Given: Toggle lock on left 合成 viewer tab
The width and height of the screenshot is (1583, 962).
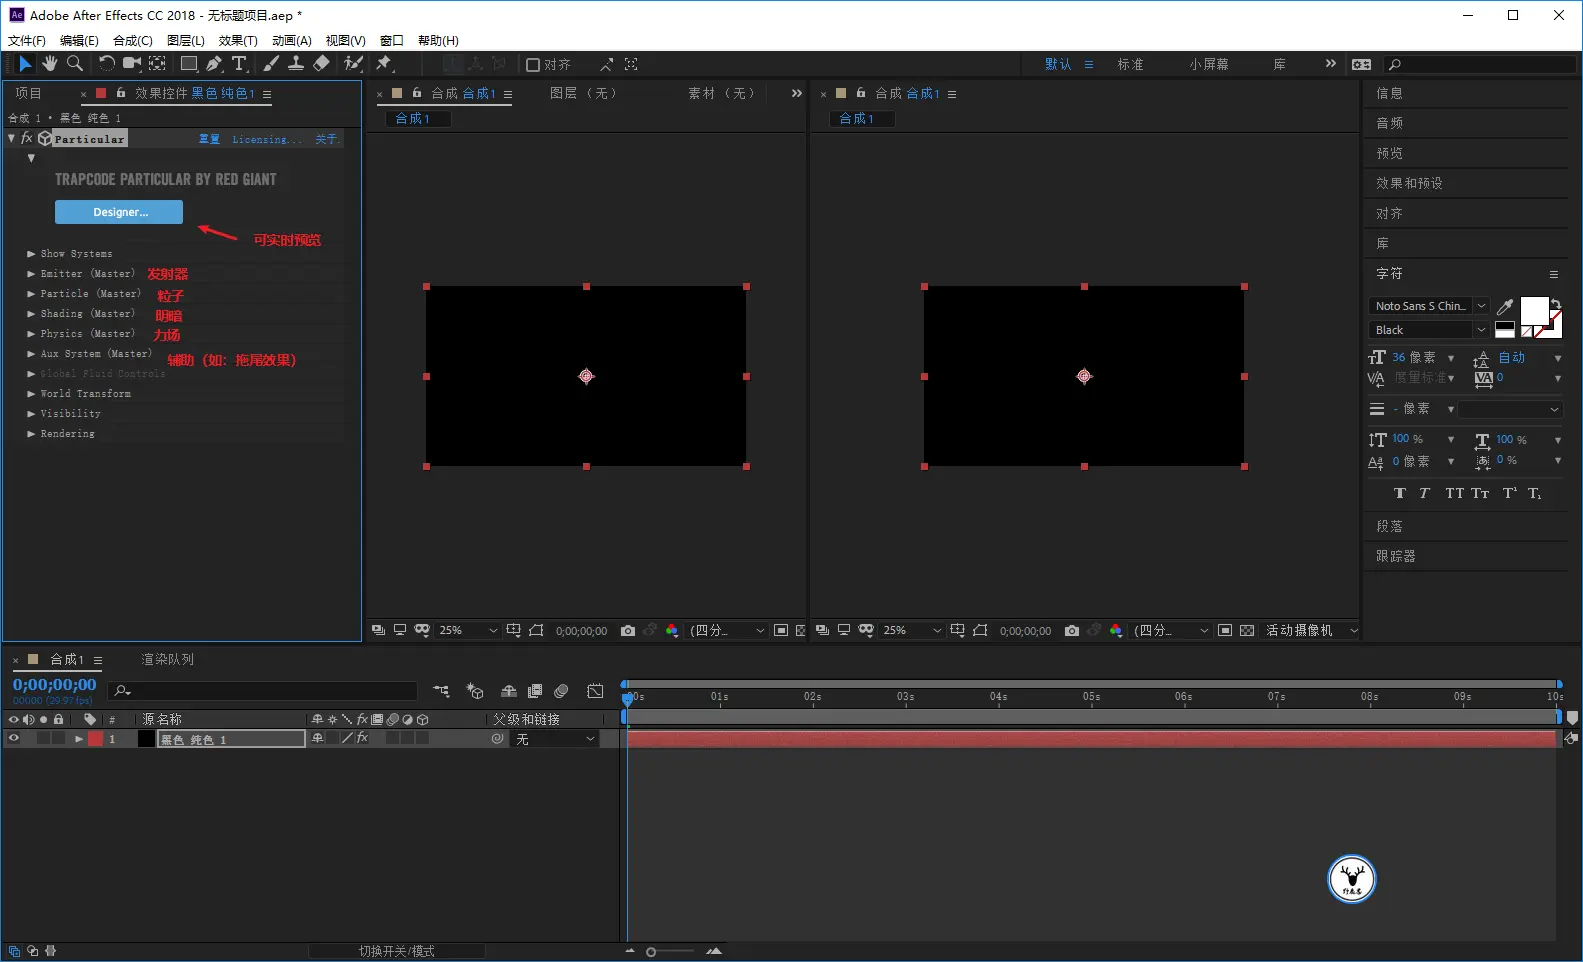Looking at the screenshot, I should click(416, 93).
